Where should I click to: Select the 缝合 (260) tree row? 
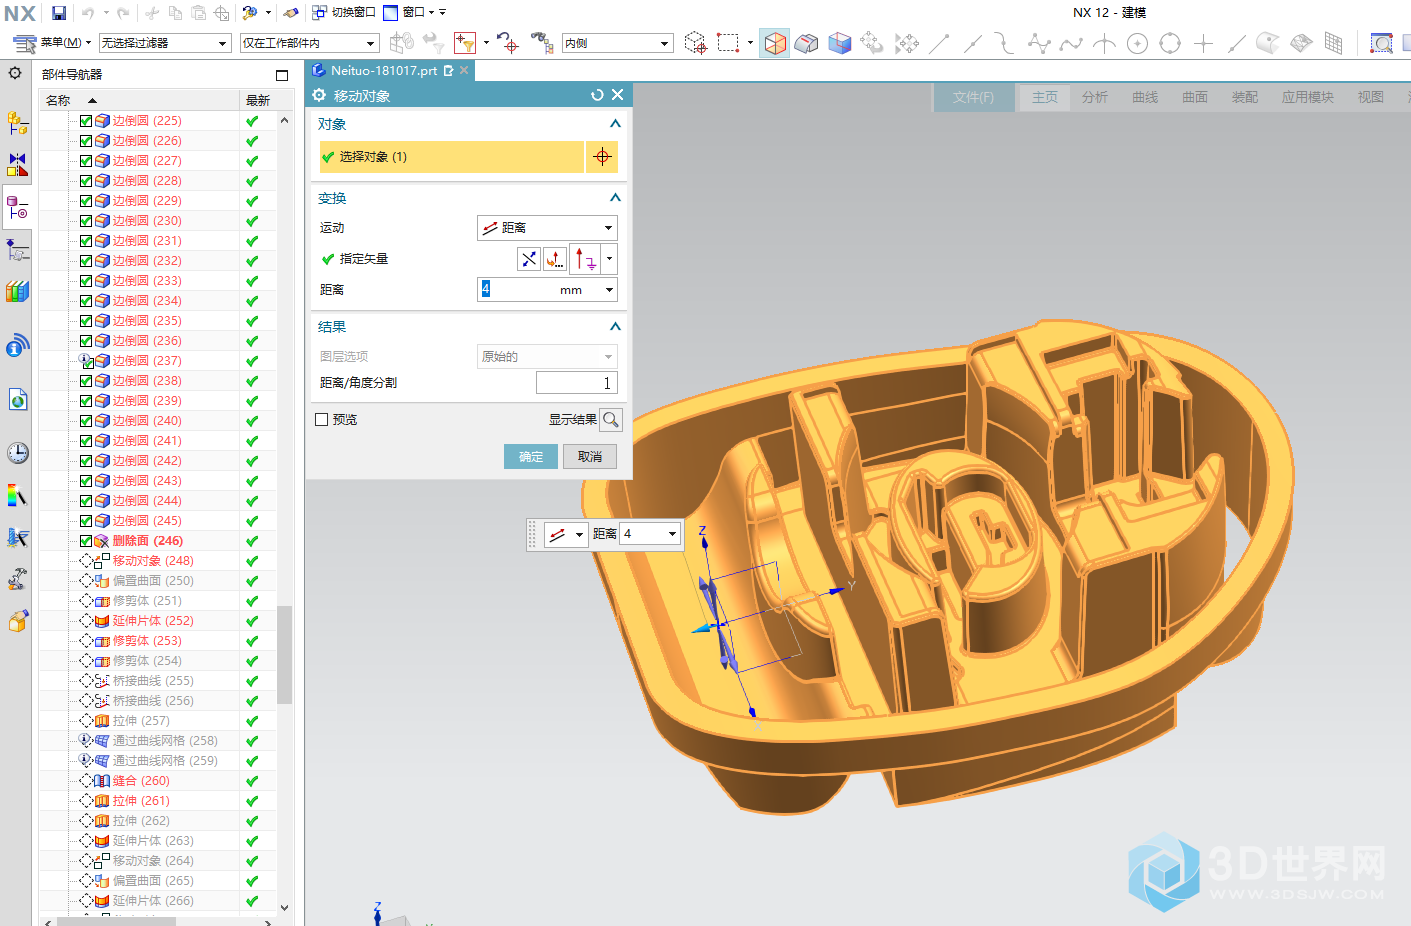pos(141,781)
